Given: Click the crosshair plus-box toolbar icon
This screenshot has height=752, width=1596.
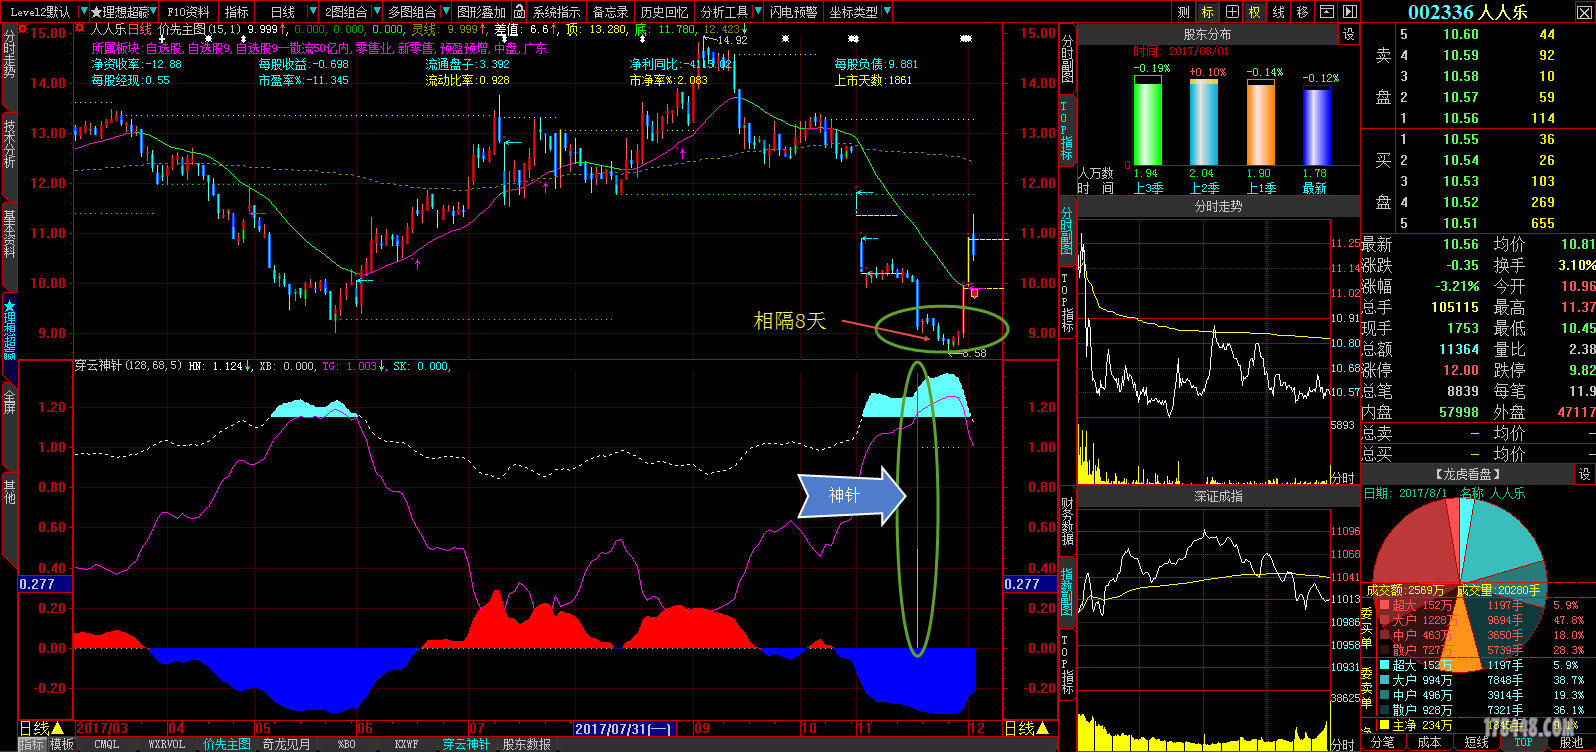Looking at the screenshot, I should [x=1231, y=12].
